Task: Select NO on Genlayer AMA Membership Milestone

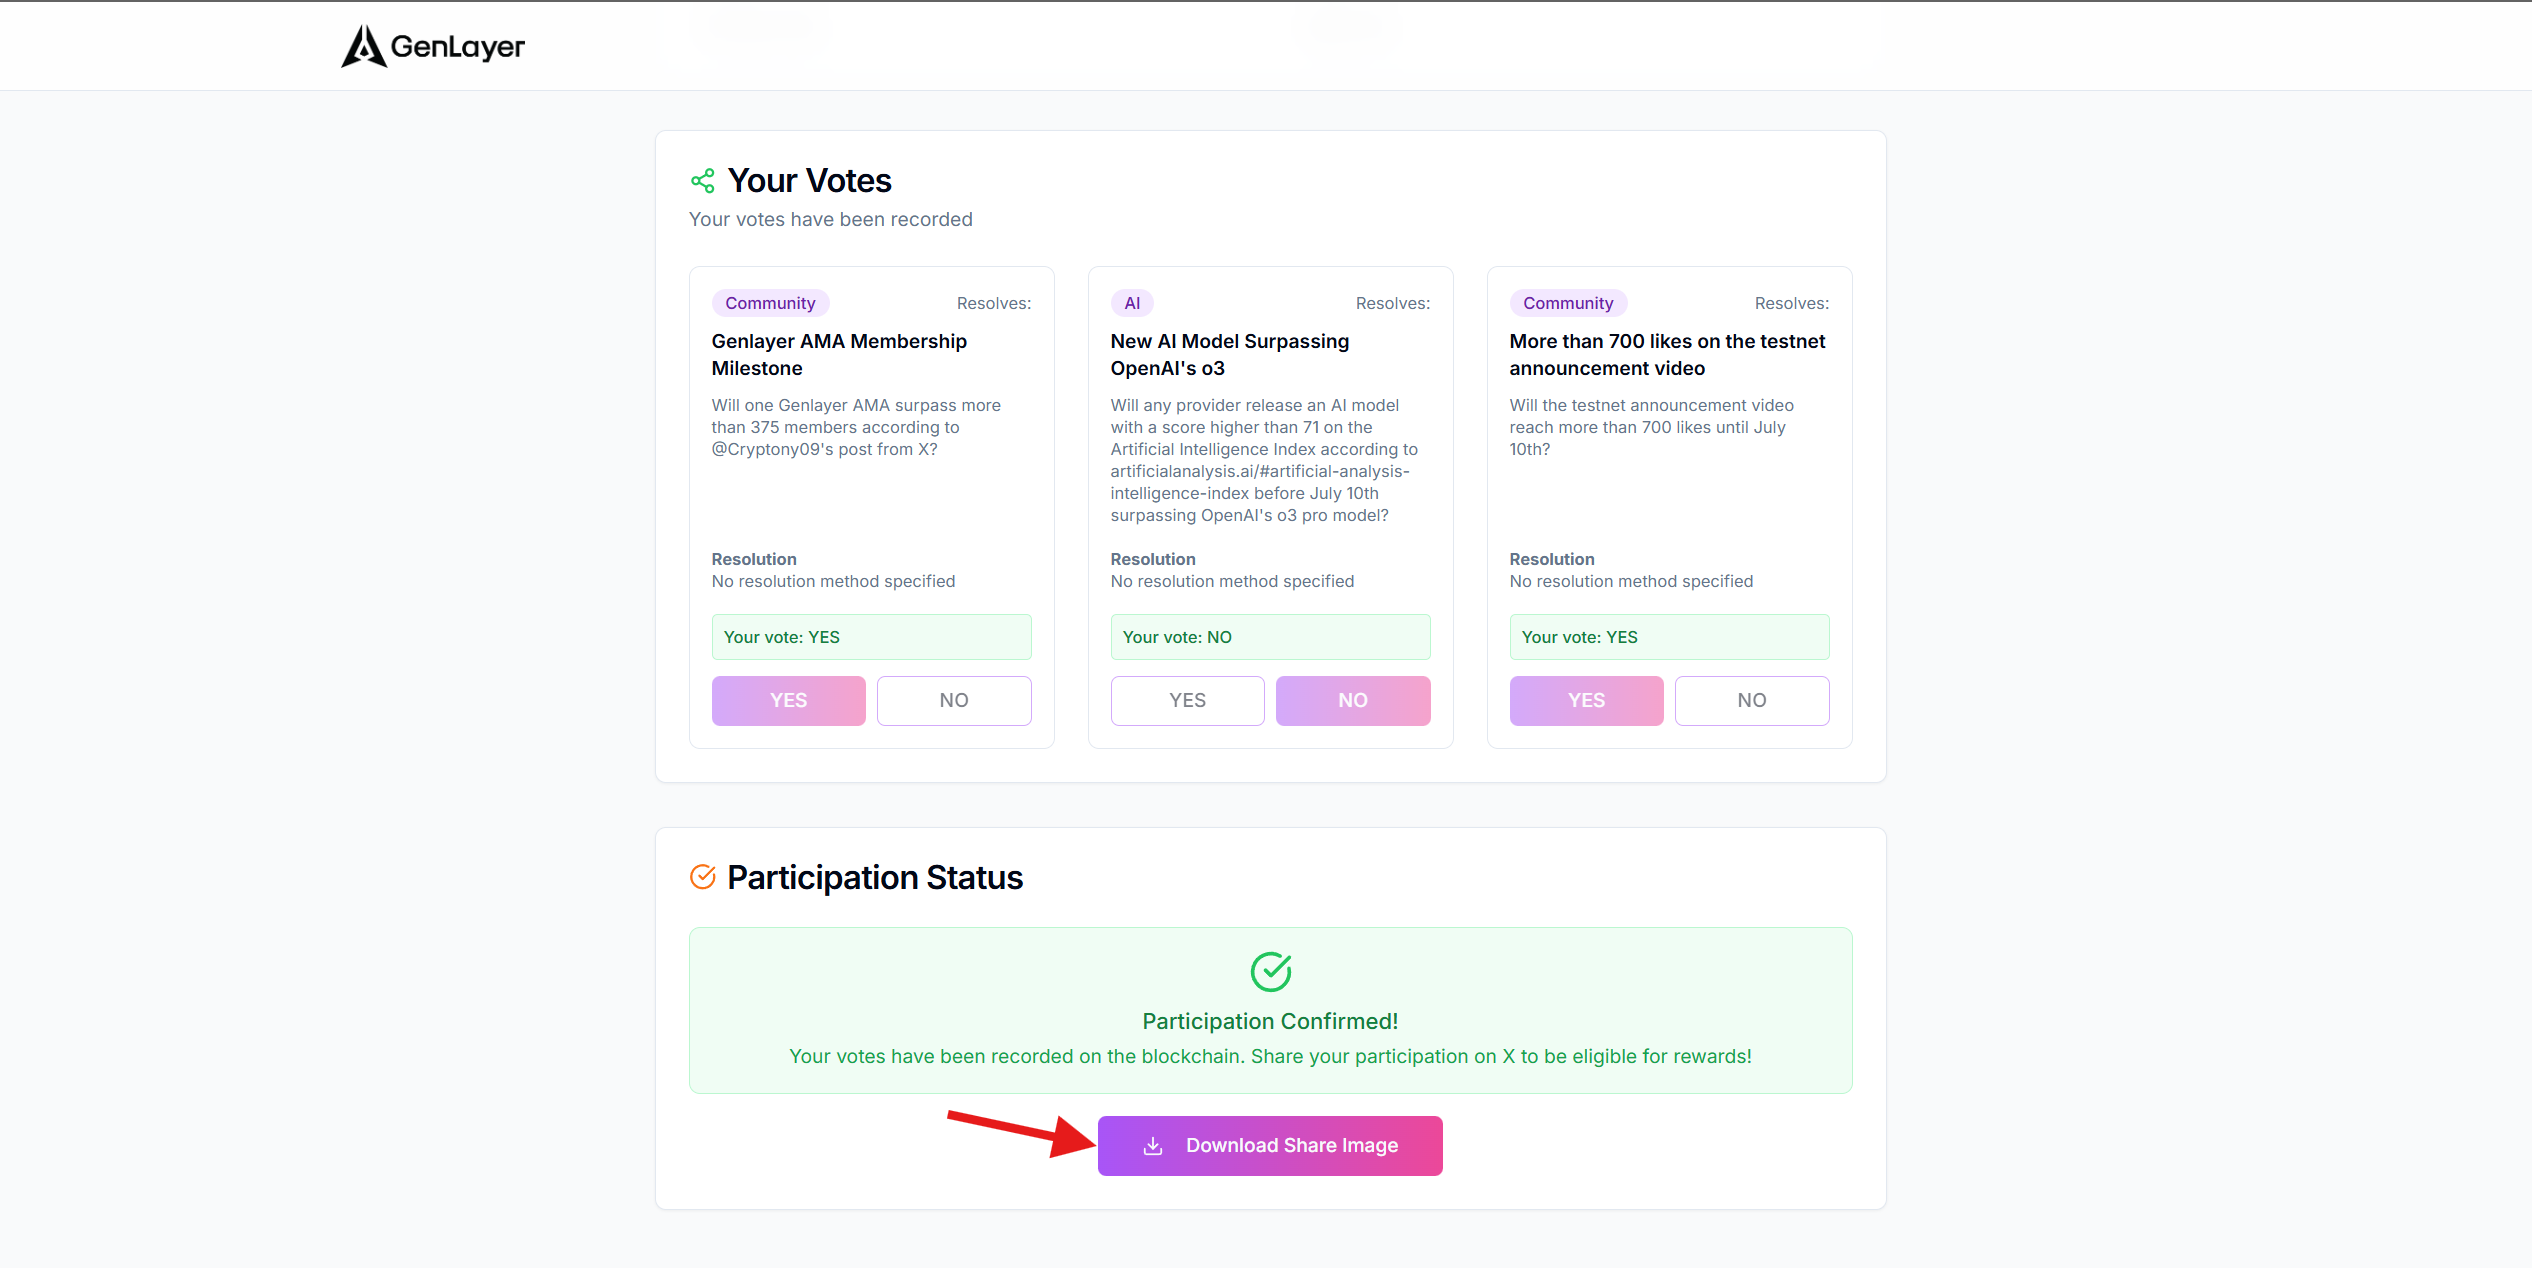Action: [954, 701]
